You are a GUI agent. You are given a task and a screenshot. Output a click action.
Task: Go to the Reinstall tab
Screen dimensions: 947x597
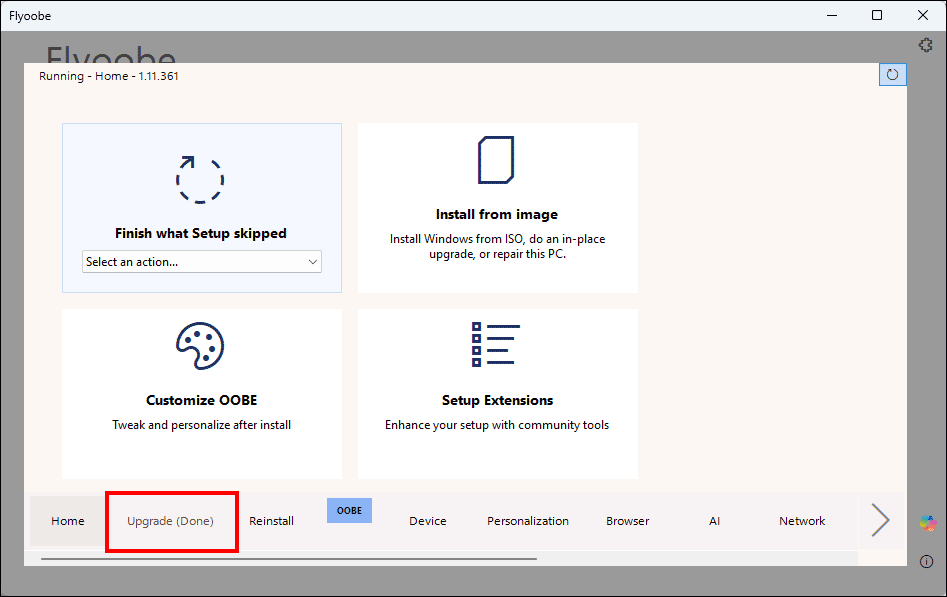(x=271, y=521)
